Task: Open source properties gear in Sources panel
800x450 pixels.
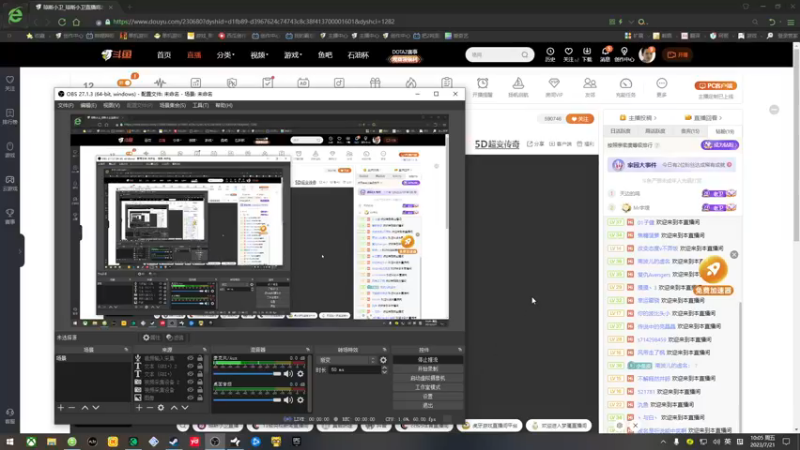Action: (161, 408)
